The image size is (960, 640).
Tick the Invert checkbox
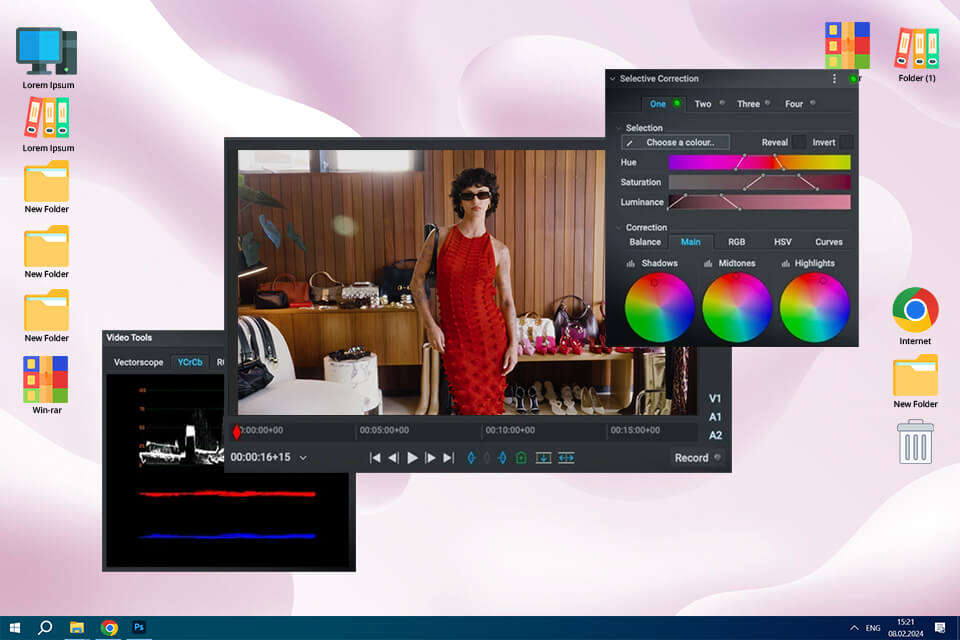(x=846, y=143)
